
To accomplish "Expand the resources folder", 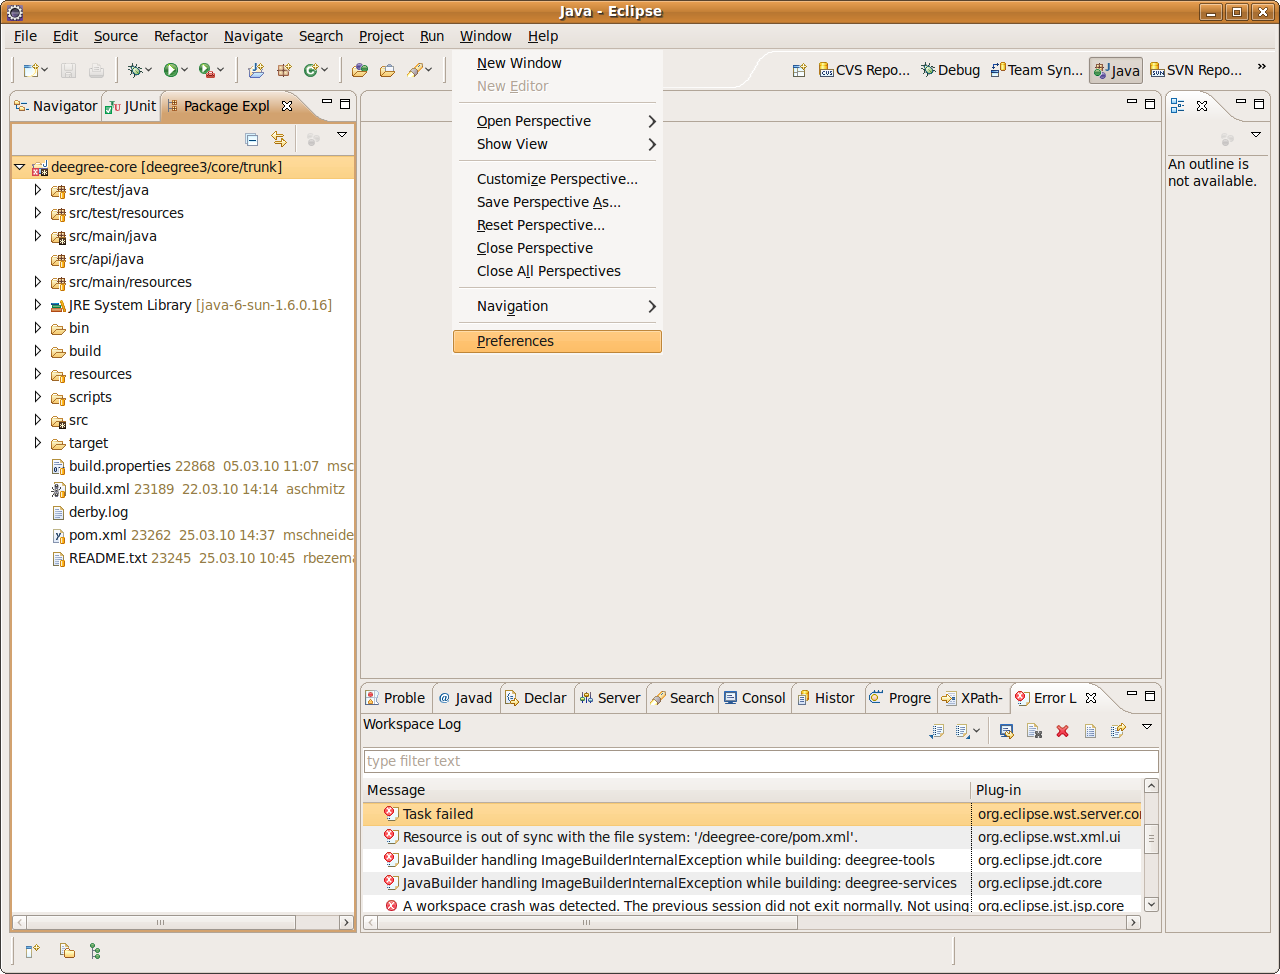I will click(38, 373).
